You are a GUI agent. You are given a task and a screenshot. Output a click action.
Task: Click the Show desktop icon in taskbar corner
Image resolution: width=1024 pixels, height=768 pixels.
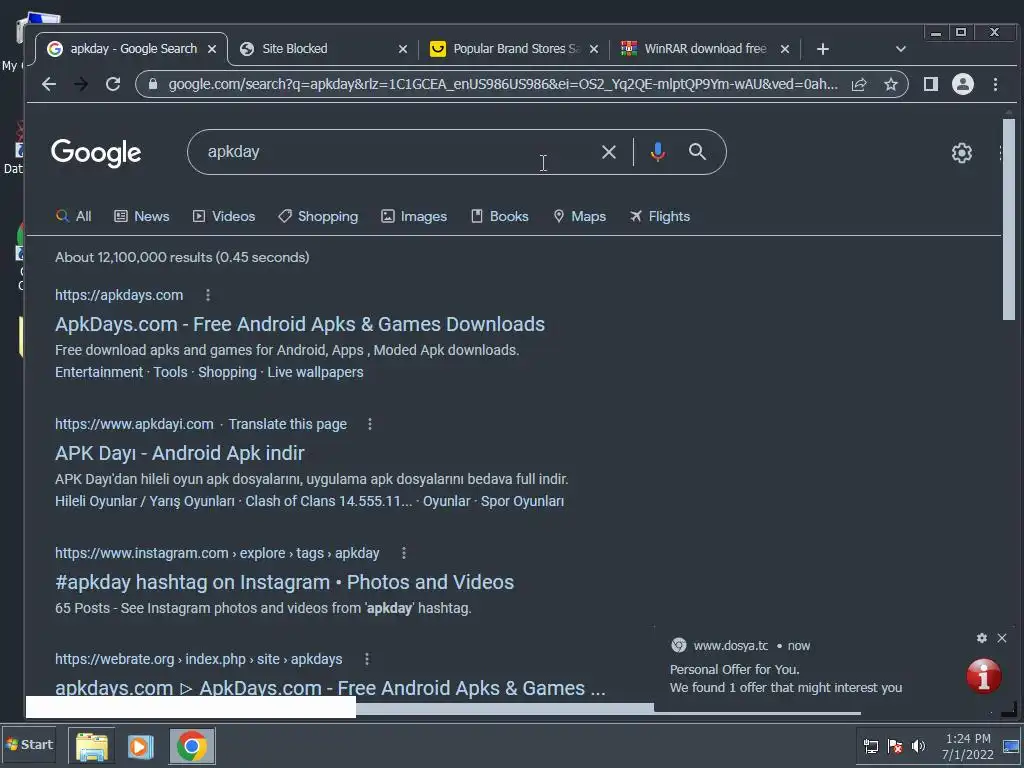1012,746
